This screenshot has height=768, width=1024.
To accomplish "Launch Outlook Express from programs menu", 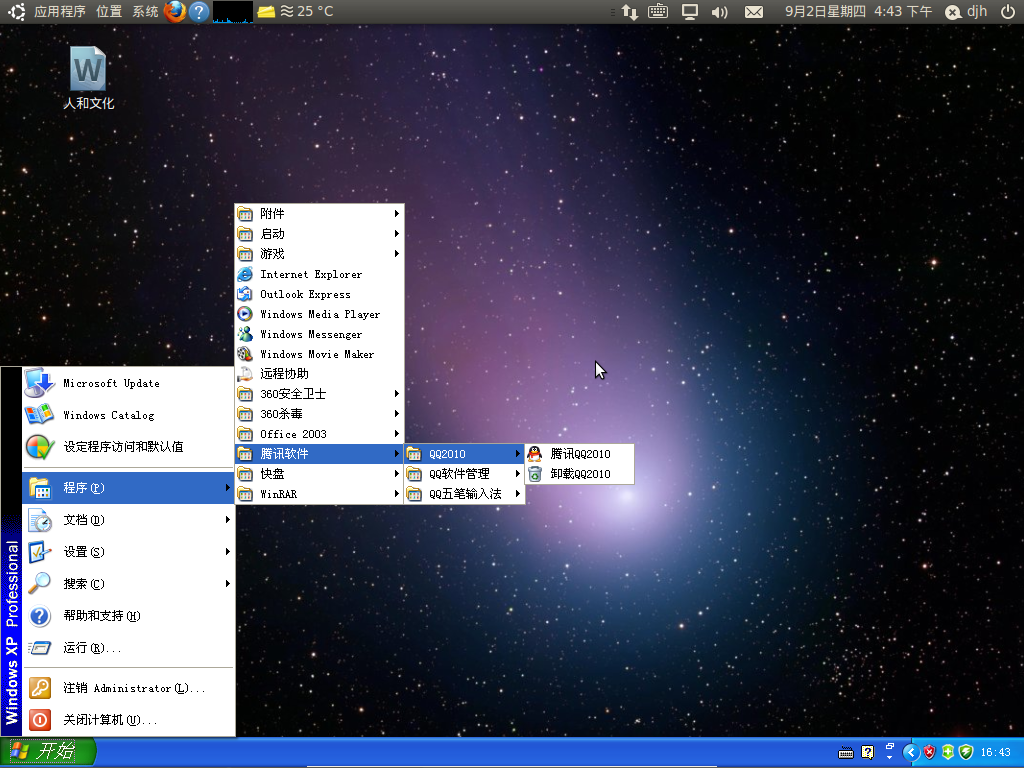I will pos(319,295).
